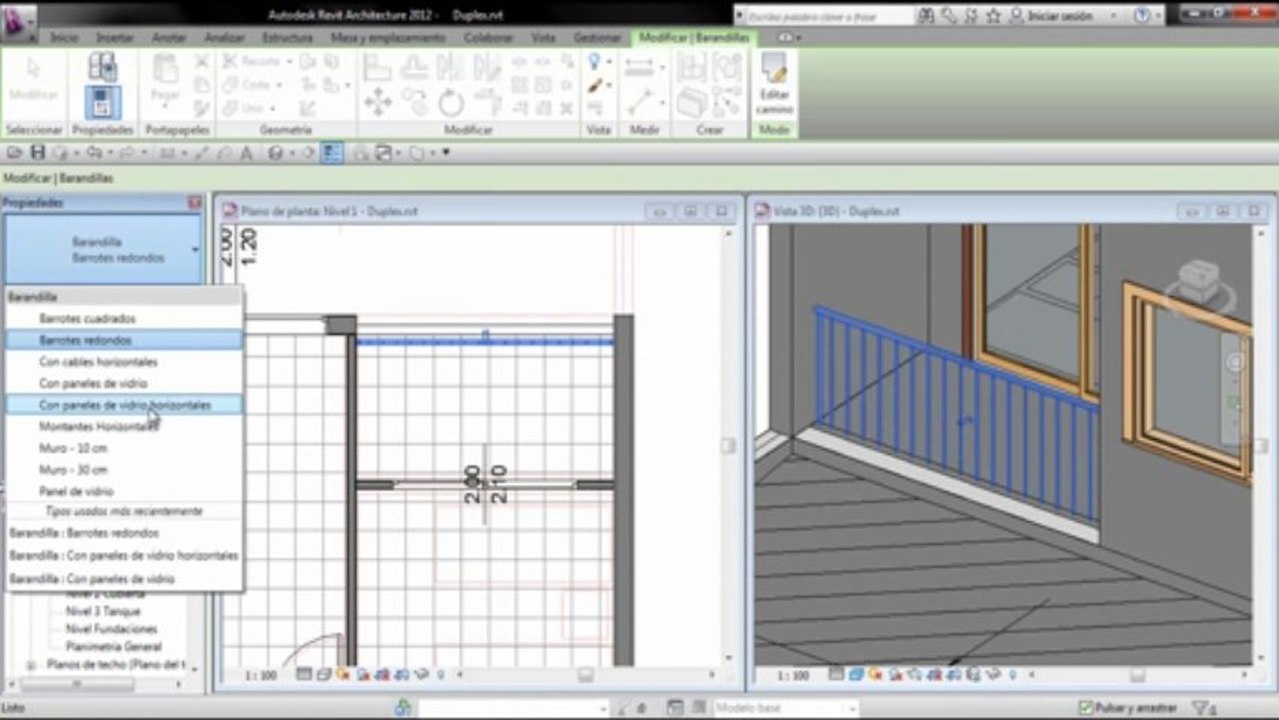
Task: Choose Panel de vidrio railing type
Action: (124, 492)
